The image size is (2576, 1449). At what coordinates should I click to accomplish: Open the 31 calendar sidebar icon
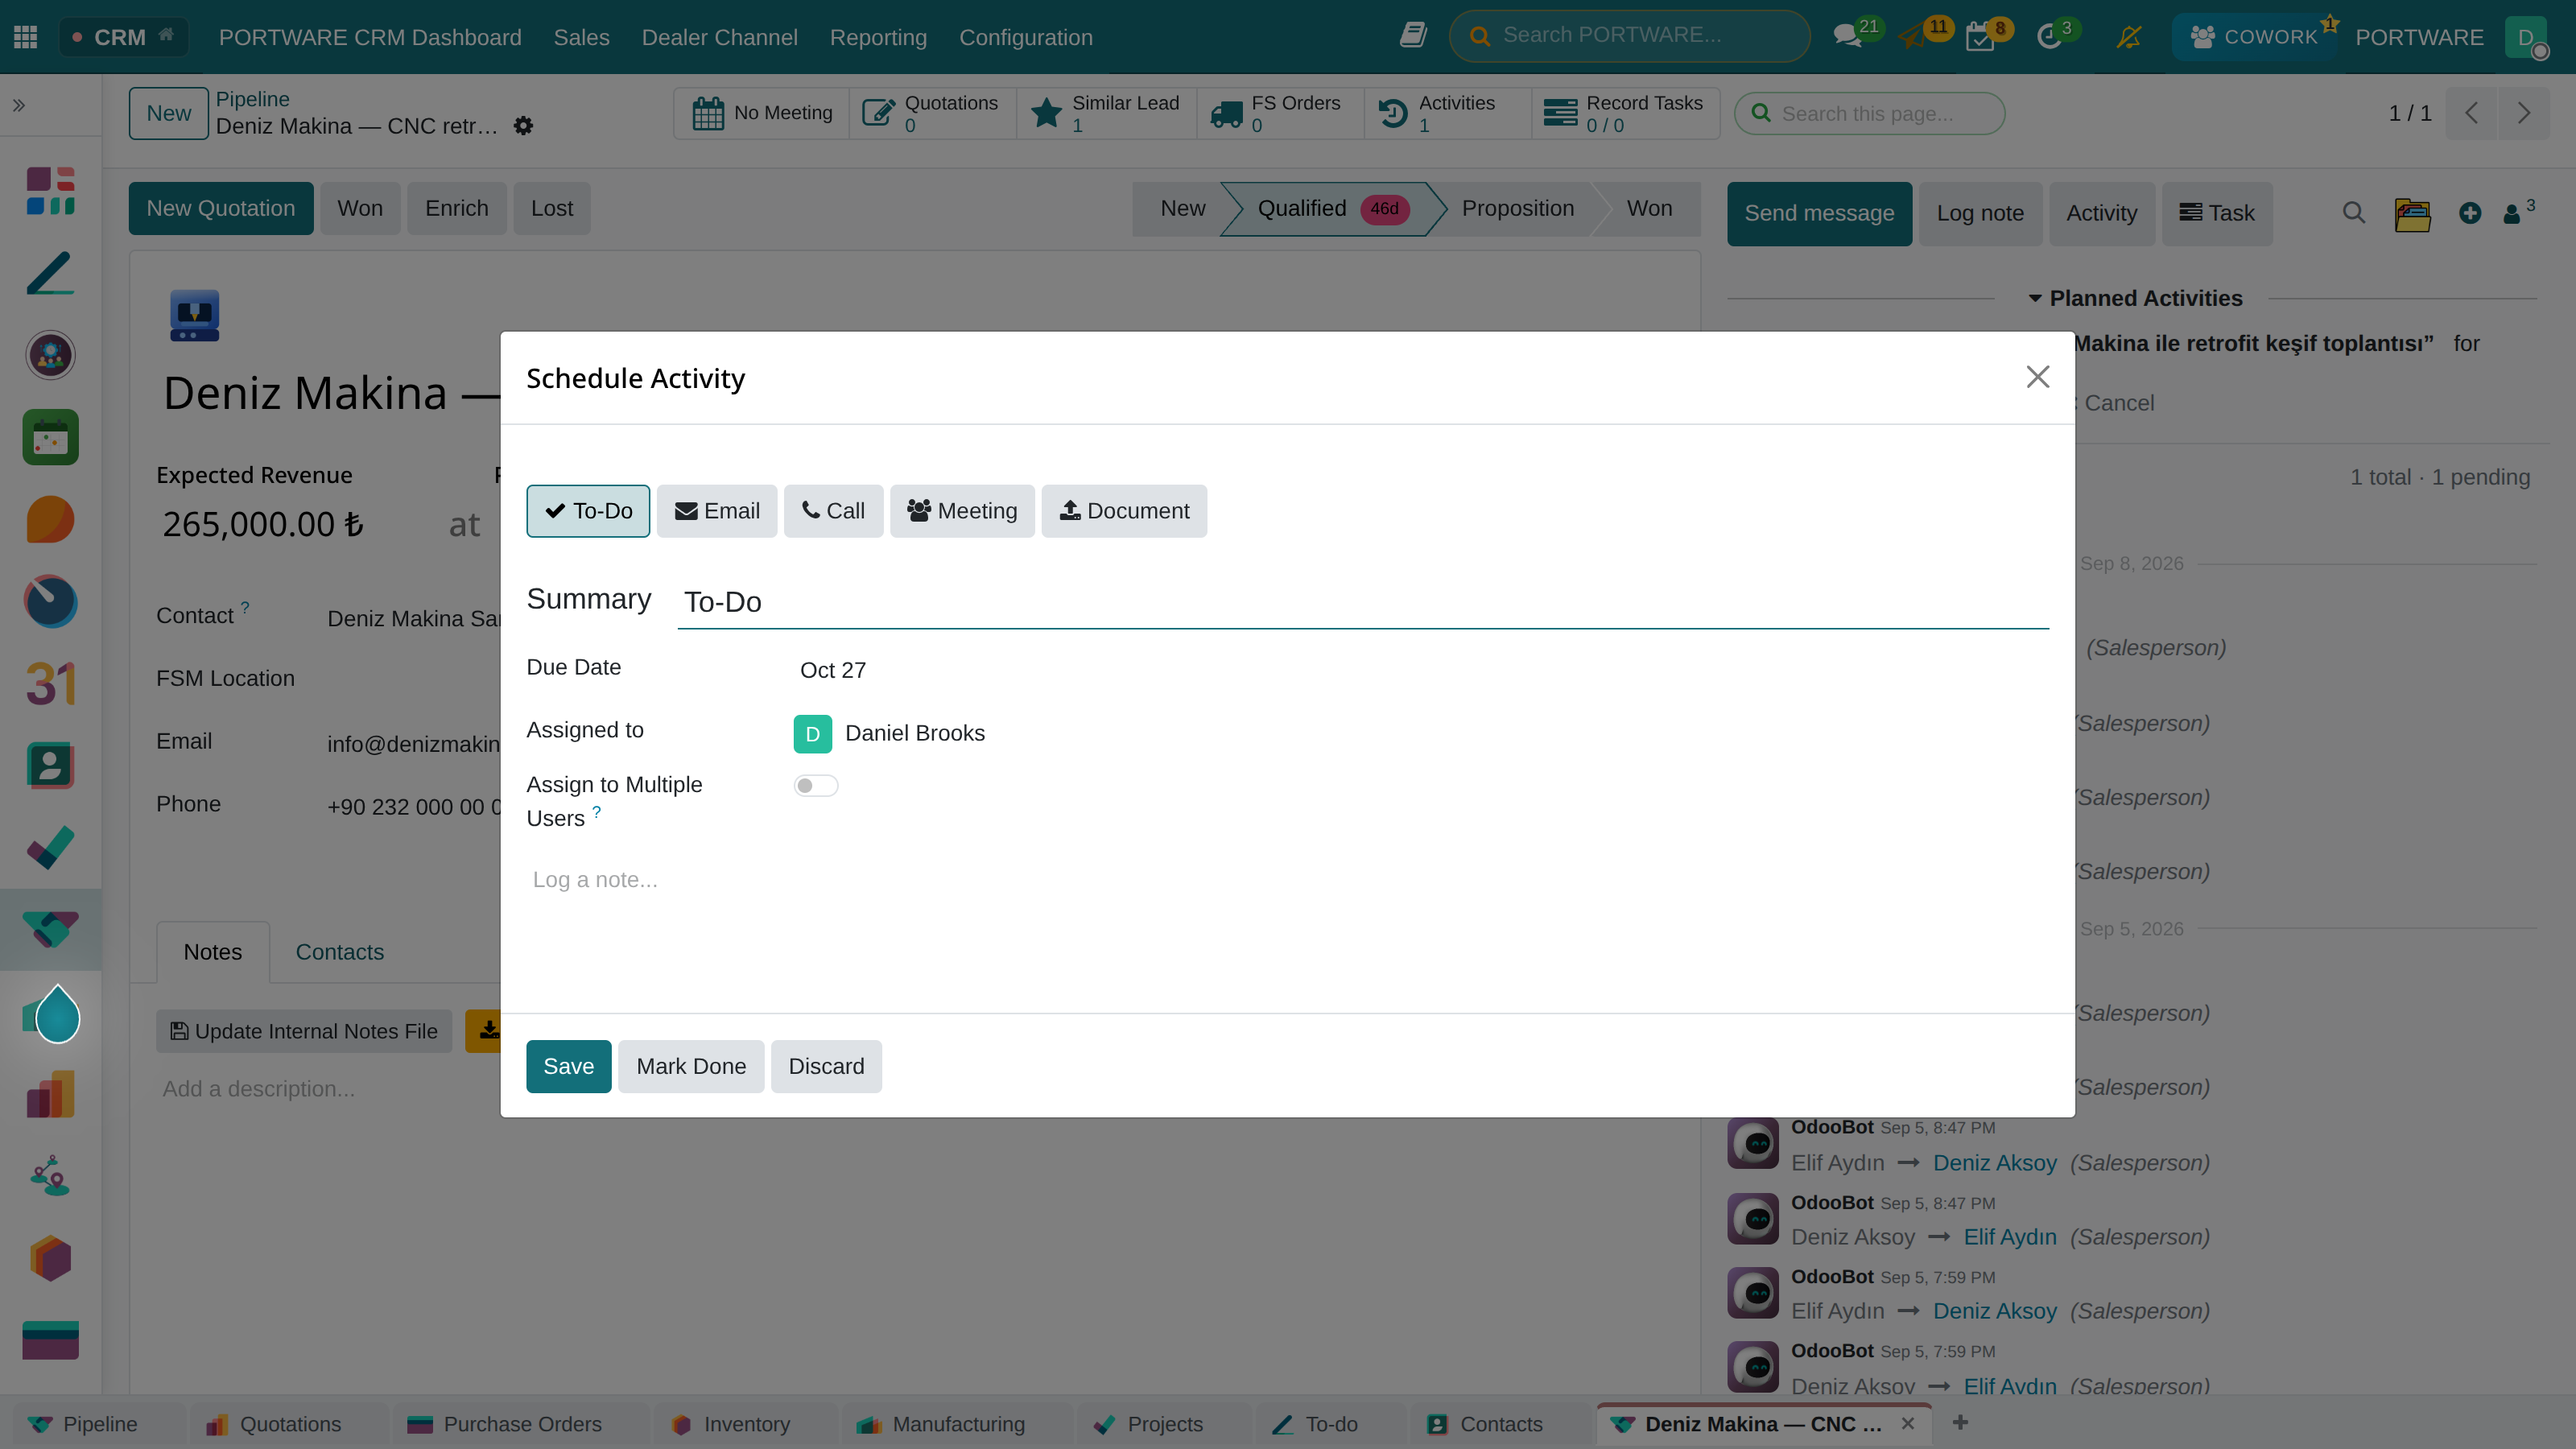tap(50, 684)
